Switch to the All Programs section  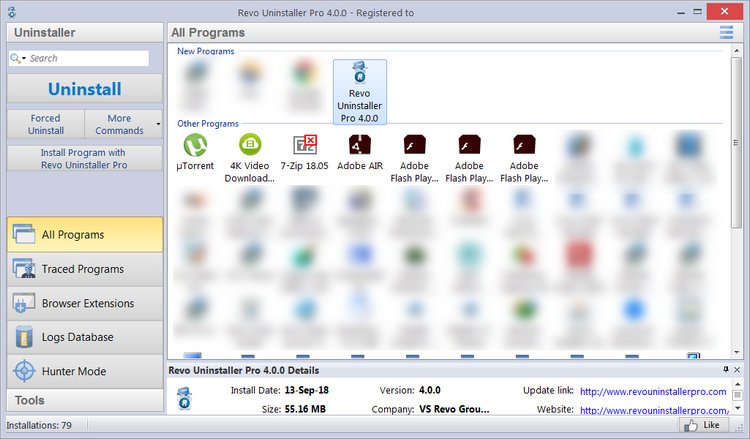coord(85,234)
